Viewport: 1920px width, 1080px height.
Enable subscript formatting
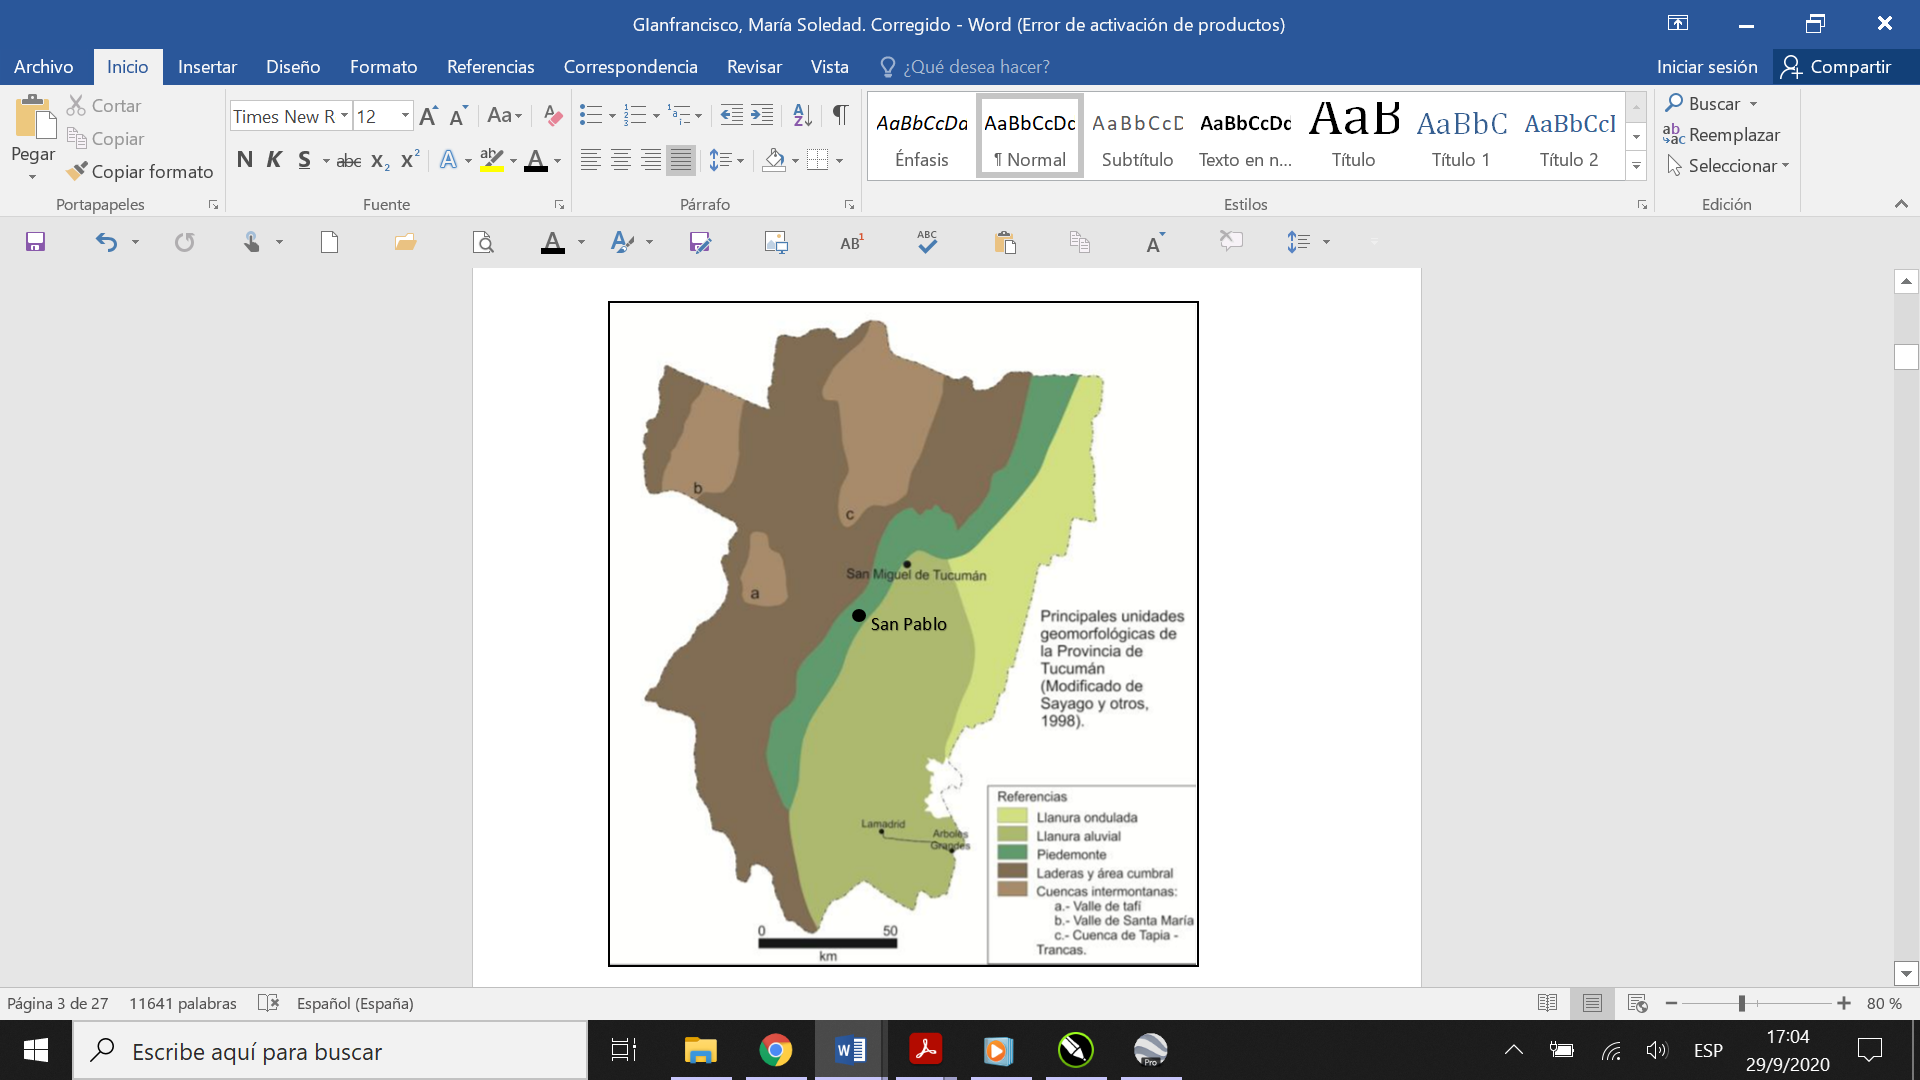(x=378, y=159)
